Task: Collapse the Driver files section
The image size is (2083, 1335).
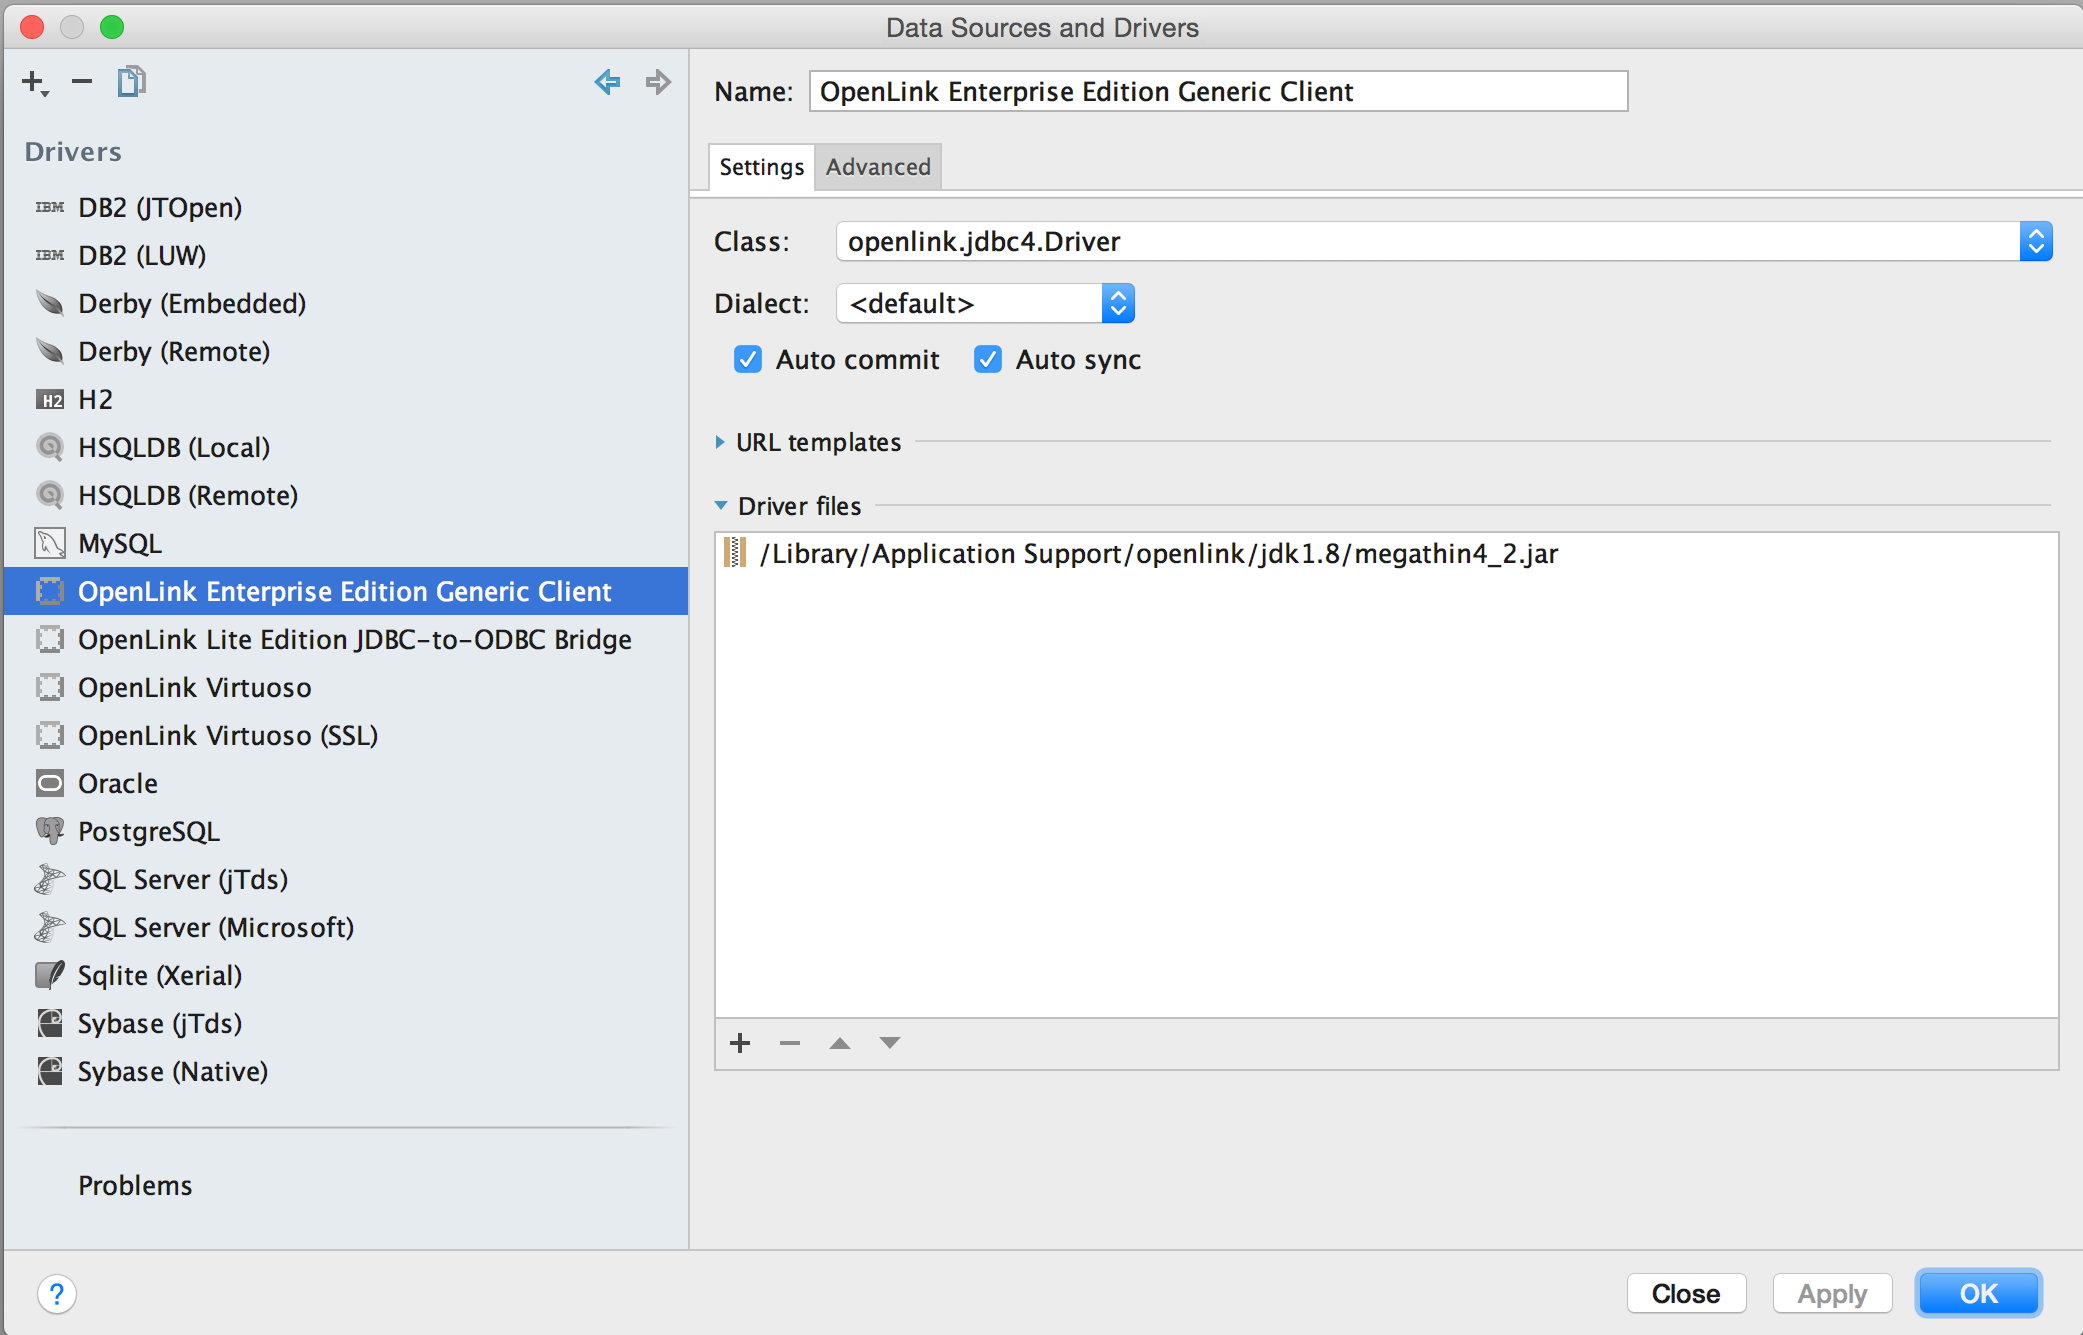Action: 721,506
